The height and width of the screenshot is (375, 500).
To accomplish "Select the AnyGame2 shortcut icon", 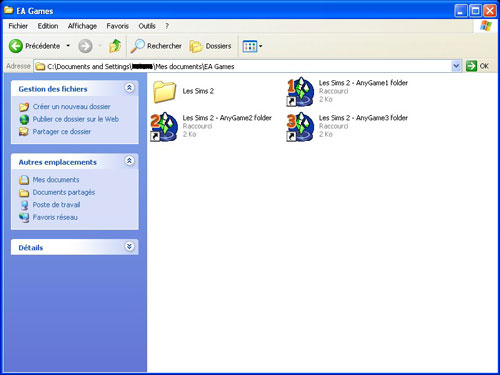I will (164, 127).
